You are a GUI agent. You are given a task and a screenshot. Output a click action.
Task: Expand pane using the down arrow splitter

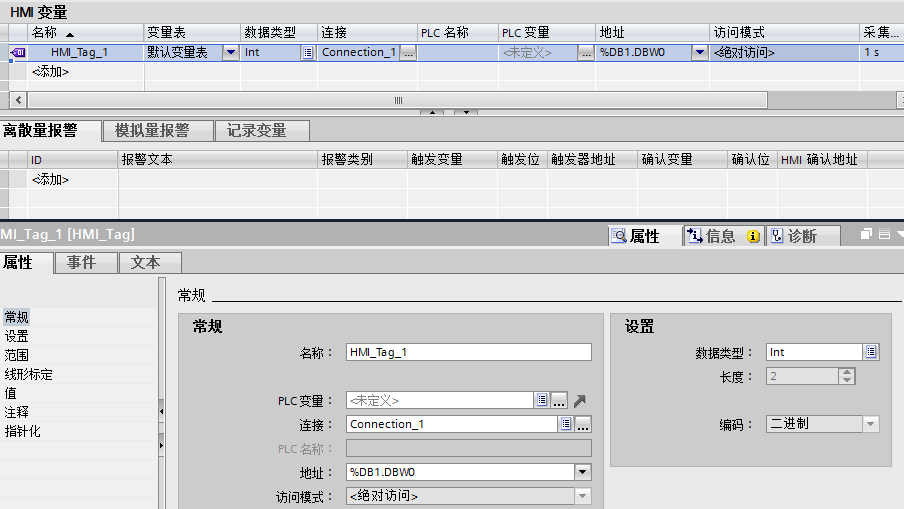point(466,112)
